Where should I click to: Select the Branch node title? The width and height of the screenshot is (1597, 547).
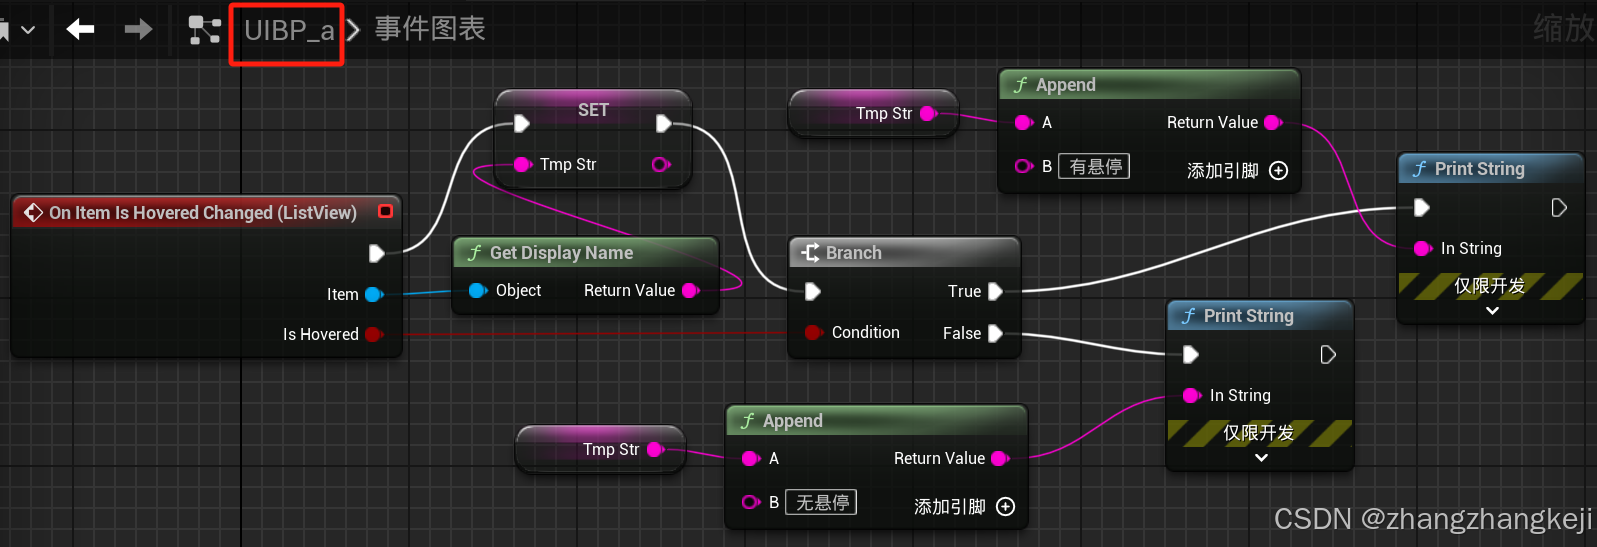pyautogui.click(x=853, y=253)
